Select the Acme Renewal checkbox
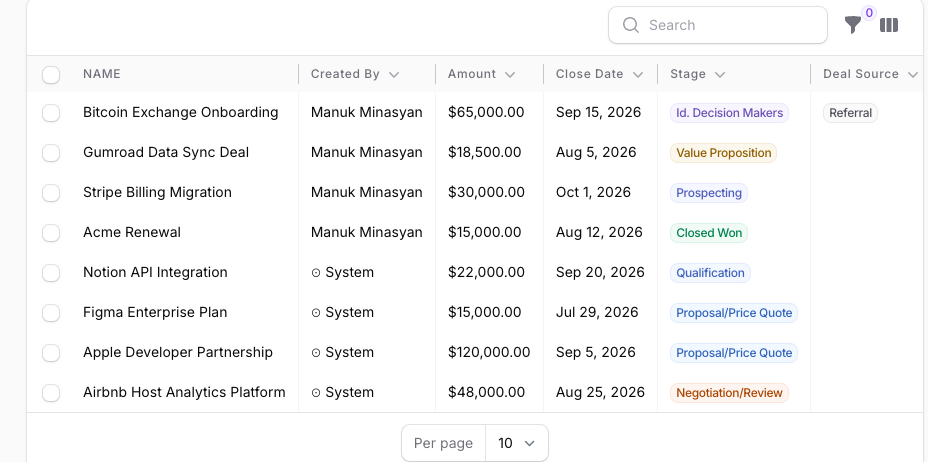Screen dimensions: 928x462 pos(51,232)
